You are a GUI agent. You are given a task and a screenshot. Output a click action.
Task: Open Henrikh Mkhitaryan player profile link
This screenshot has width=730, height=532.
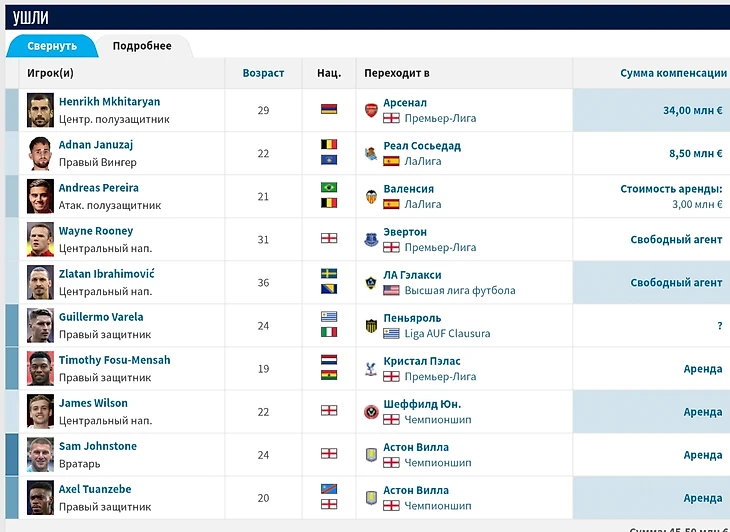[x=109, y=102]
